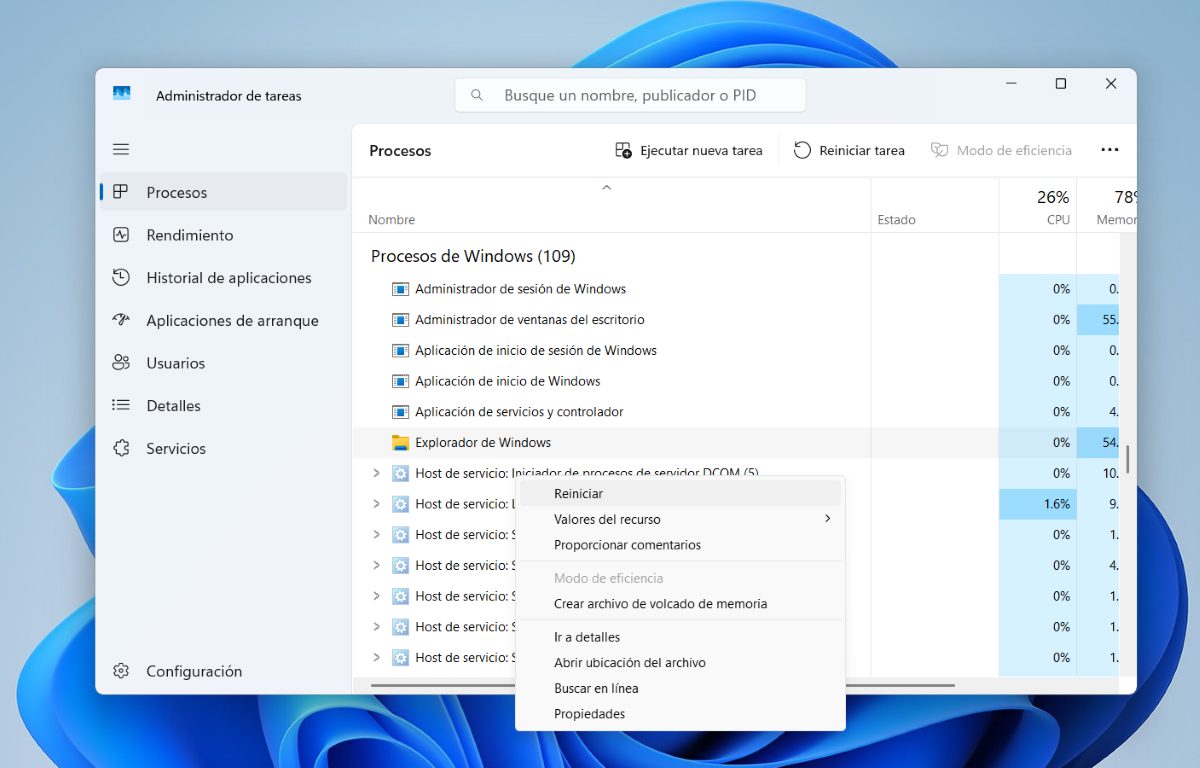This screenshot has width=1200, height=768.
Task: Open Aplicaciones de arranque sidebar icon
Action: pyautogui.click(x=121, y=321)
